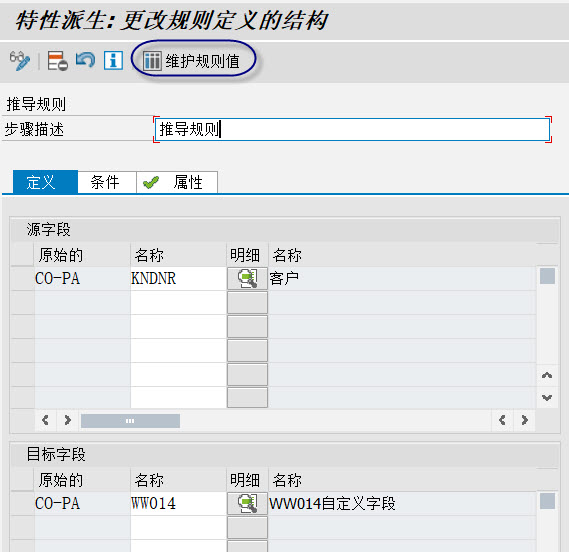569x552 pixels.
Task: Click target table vertical scrollbar thumb
Action: [x=547, y=501]
